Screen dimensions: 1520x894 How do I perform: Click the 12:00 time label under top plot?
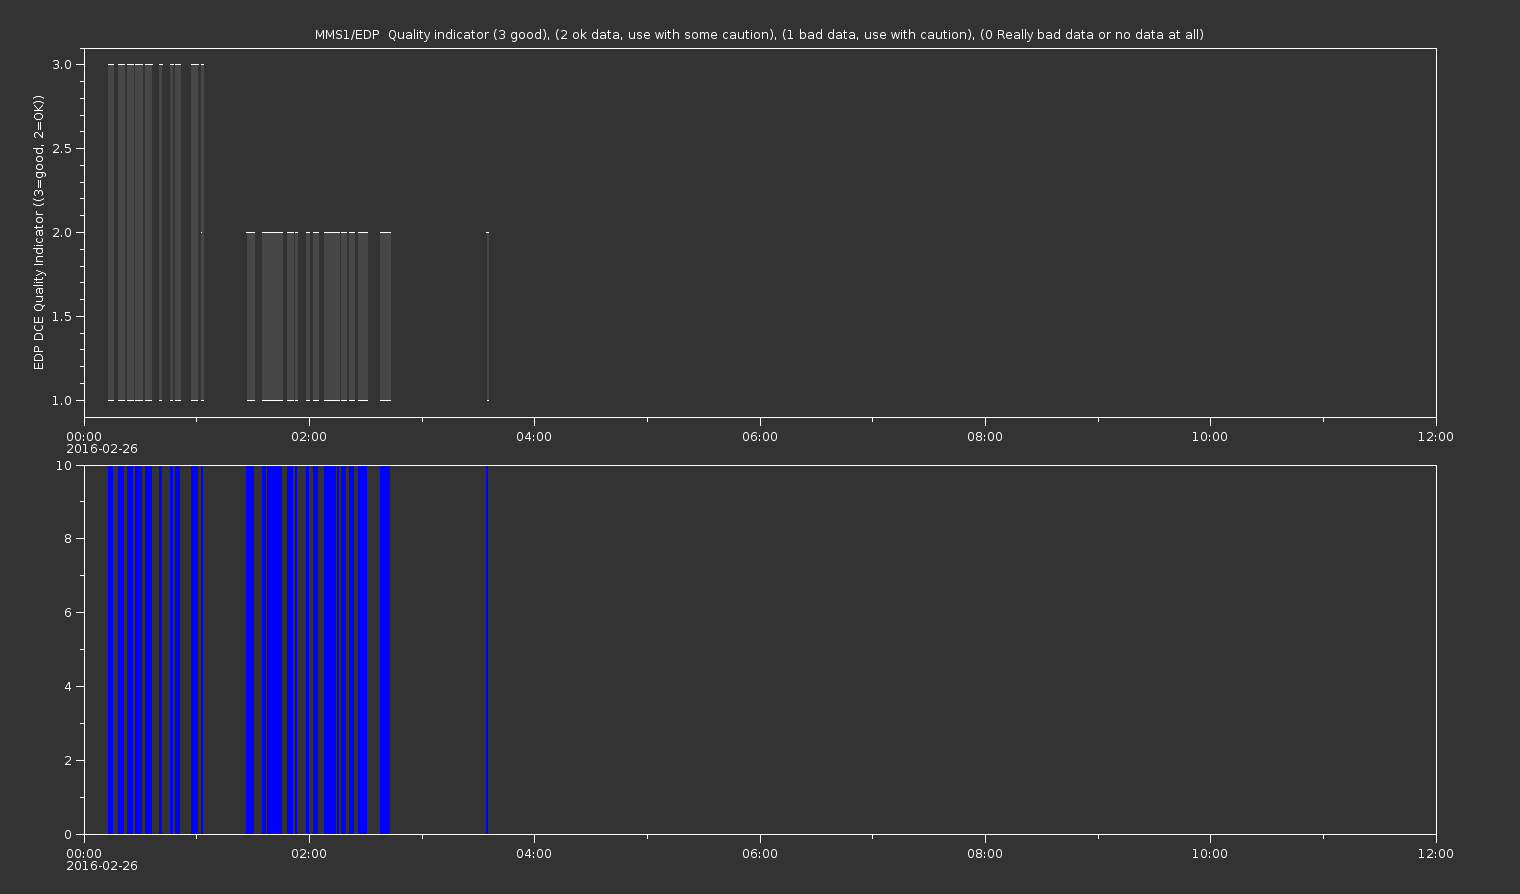coord(1436,437)
